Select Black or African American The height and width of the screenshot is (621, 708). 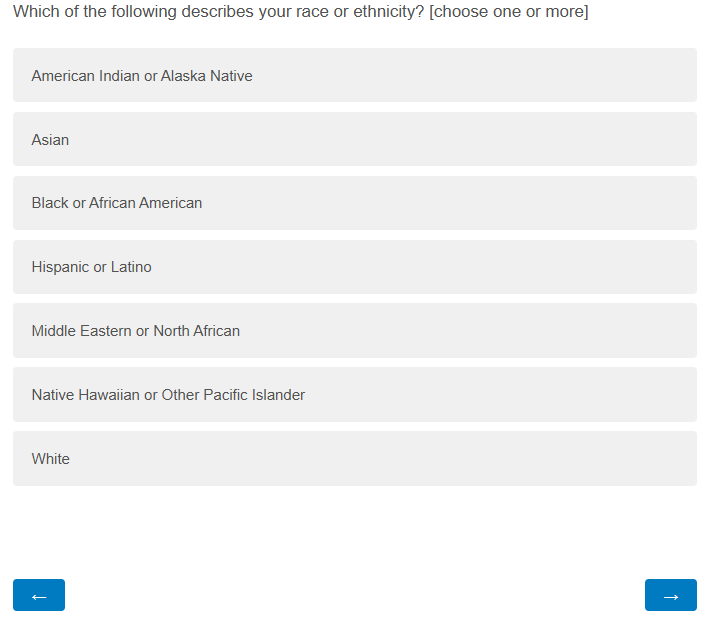[354, 203]
